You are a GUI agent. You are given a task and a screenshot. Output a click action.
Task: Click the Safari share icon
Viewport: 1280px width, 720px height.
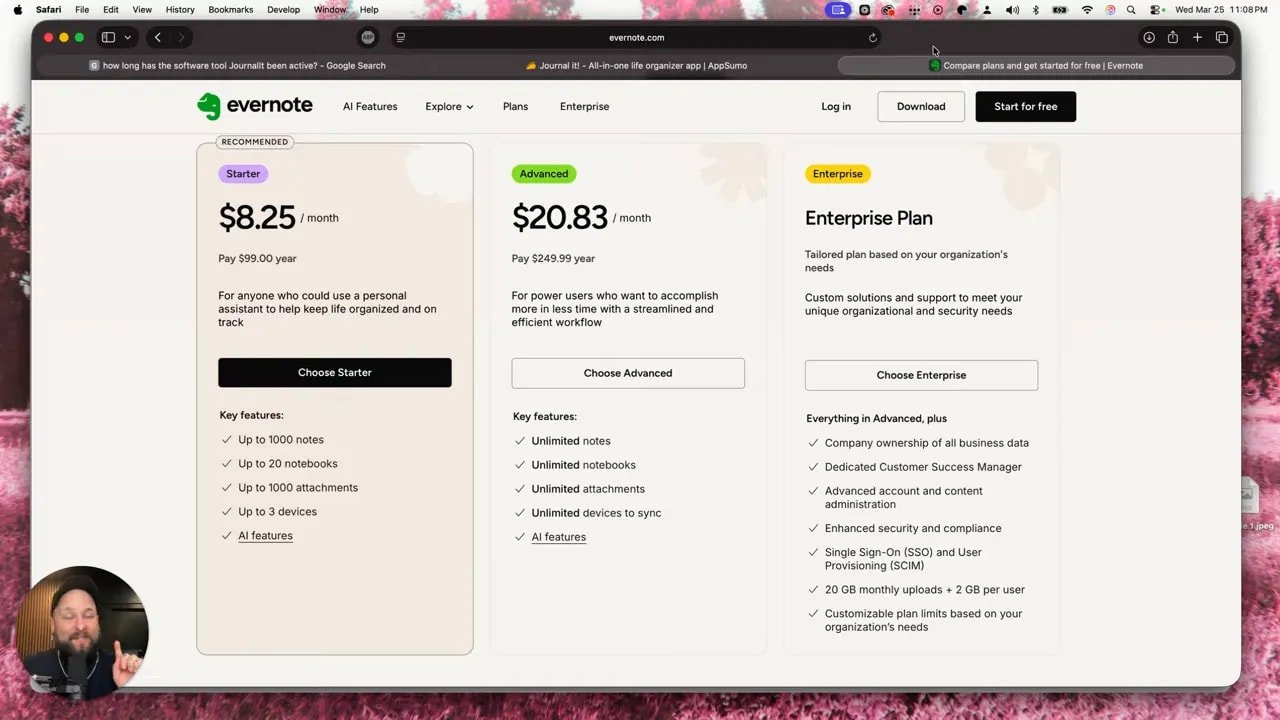pyautogui.click(x=1173, y=37)
